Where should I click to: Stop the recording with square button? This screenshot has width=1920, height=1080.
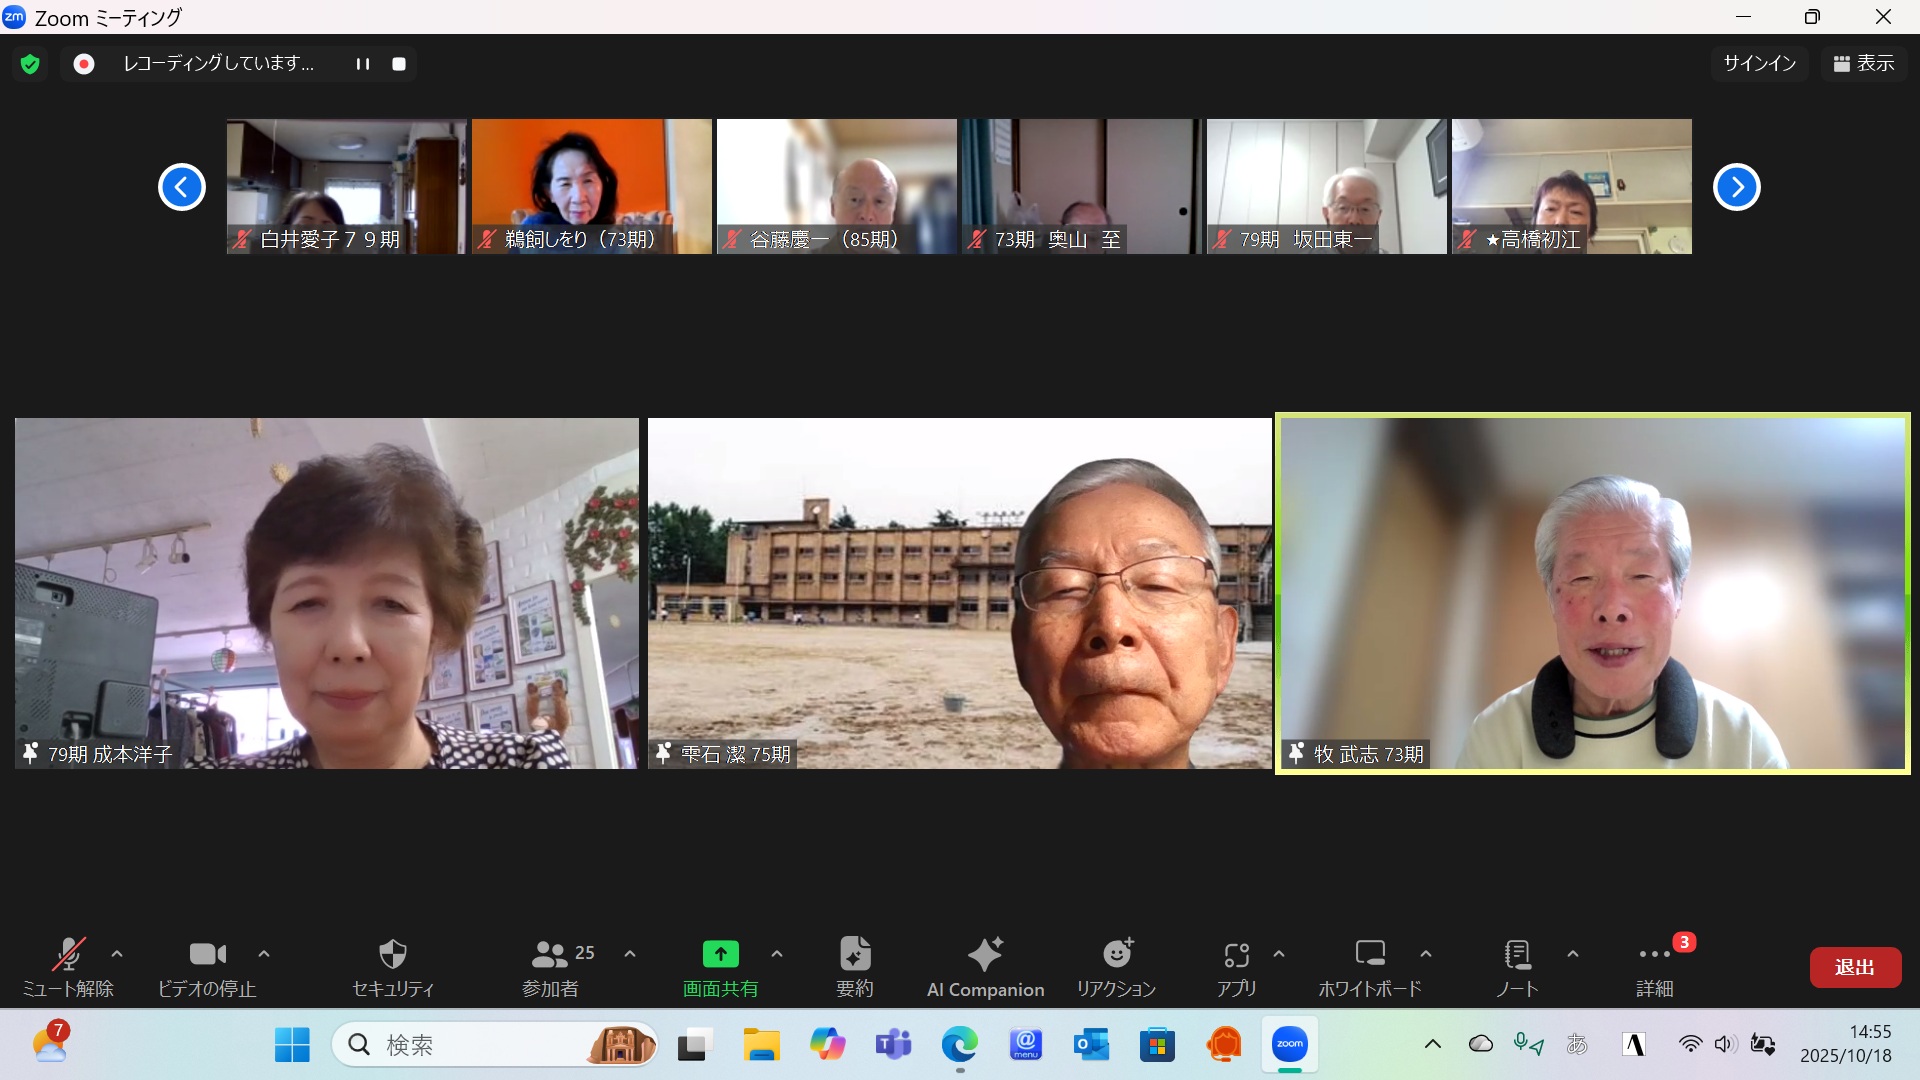(x=399, y=64)
